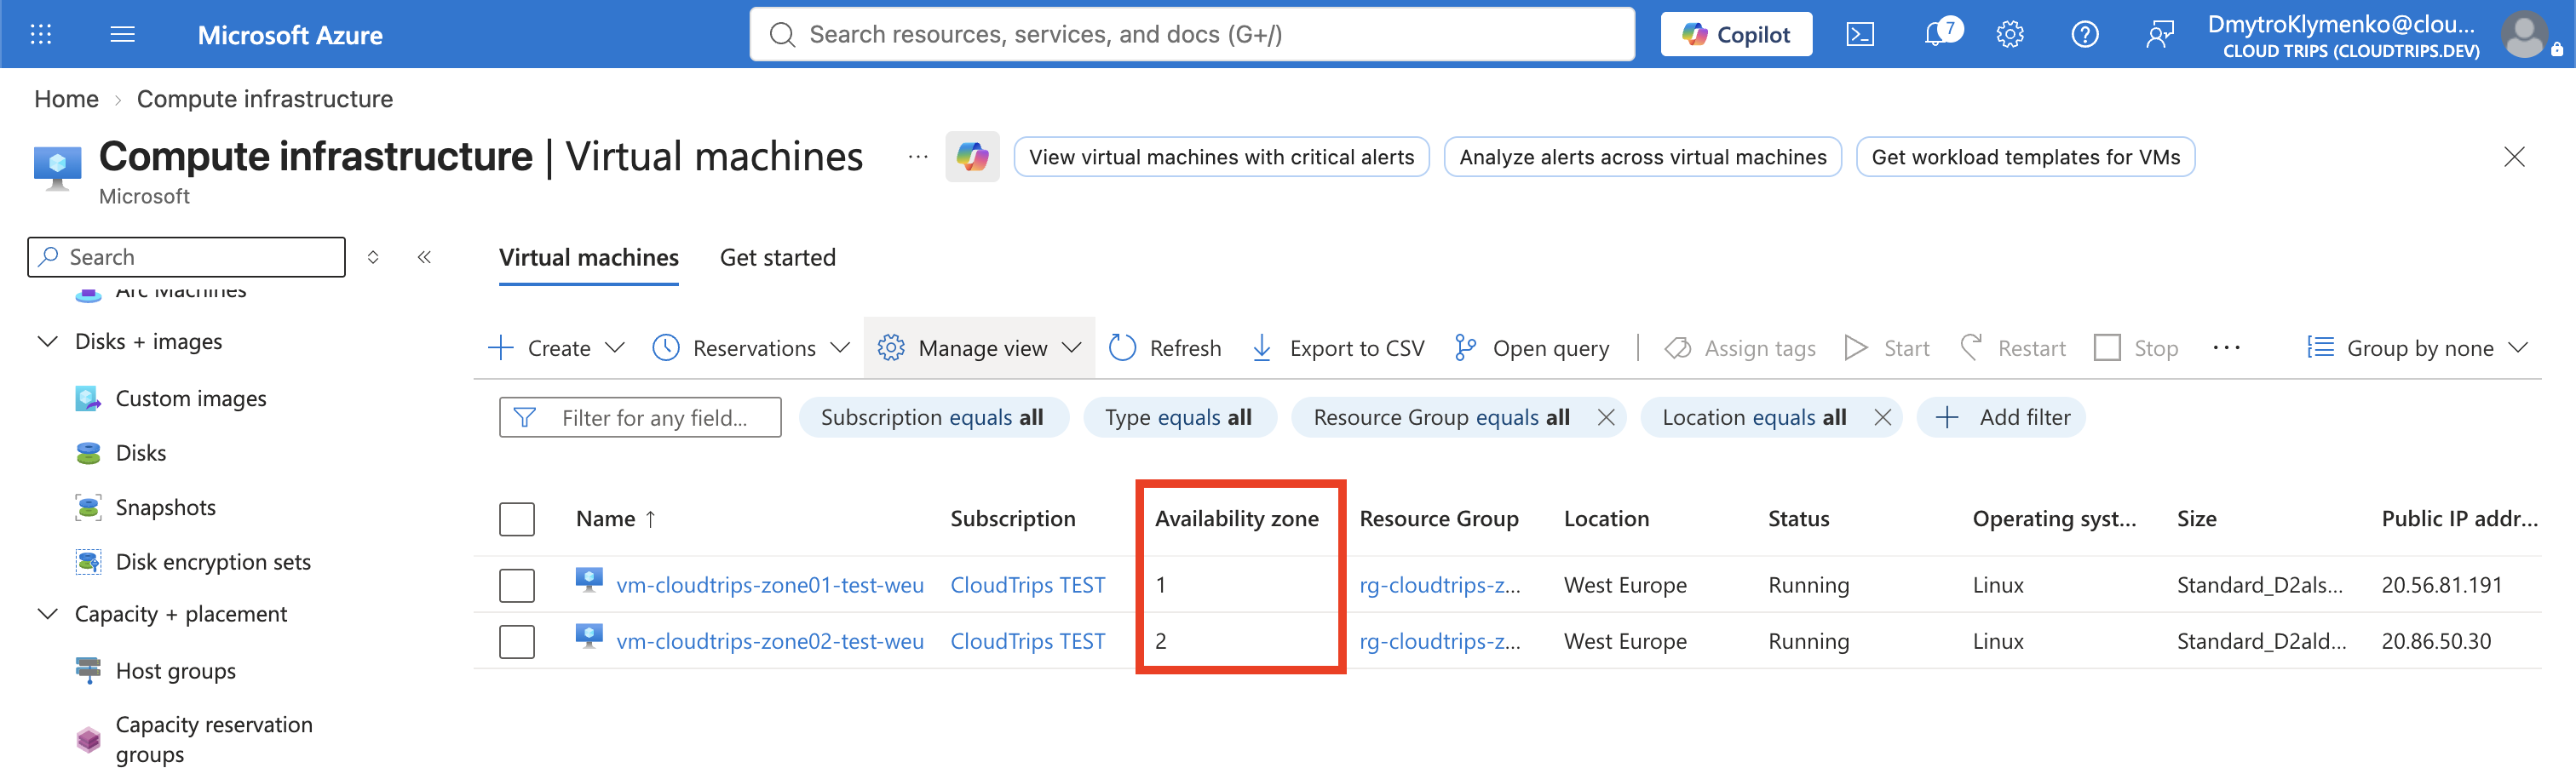
Task: Open portal settings gear
Action: coord(2010,35)
